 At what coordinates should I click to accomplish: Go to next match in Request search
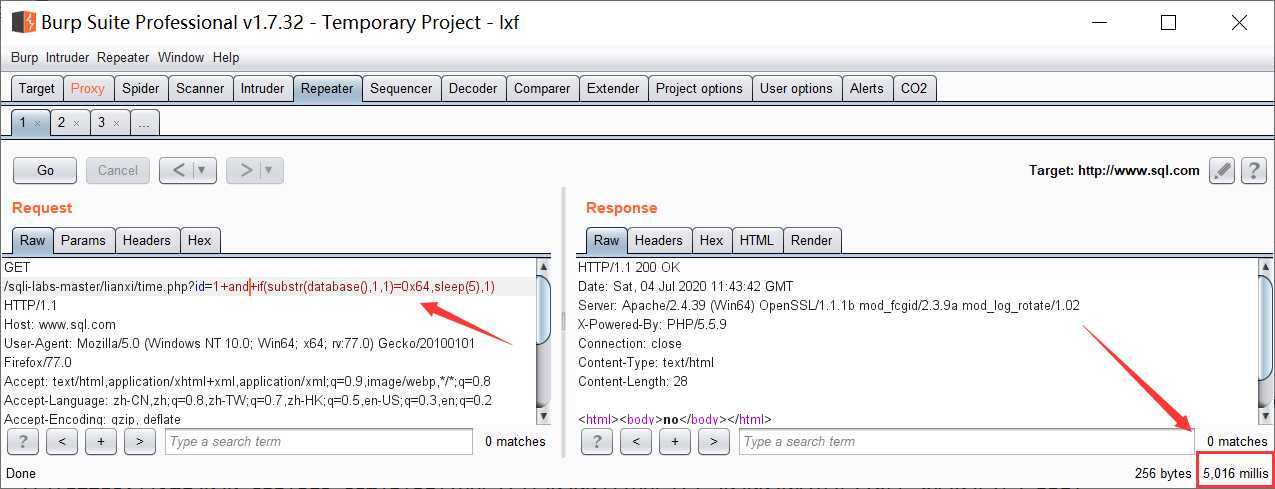point(140,441)
